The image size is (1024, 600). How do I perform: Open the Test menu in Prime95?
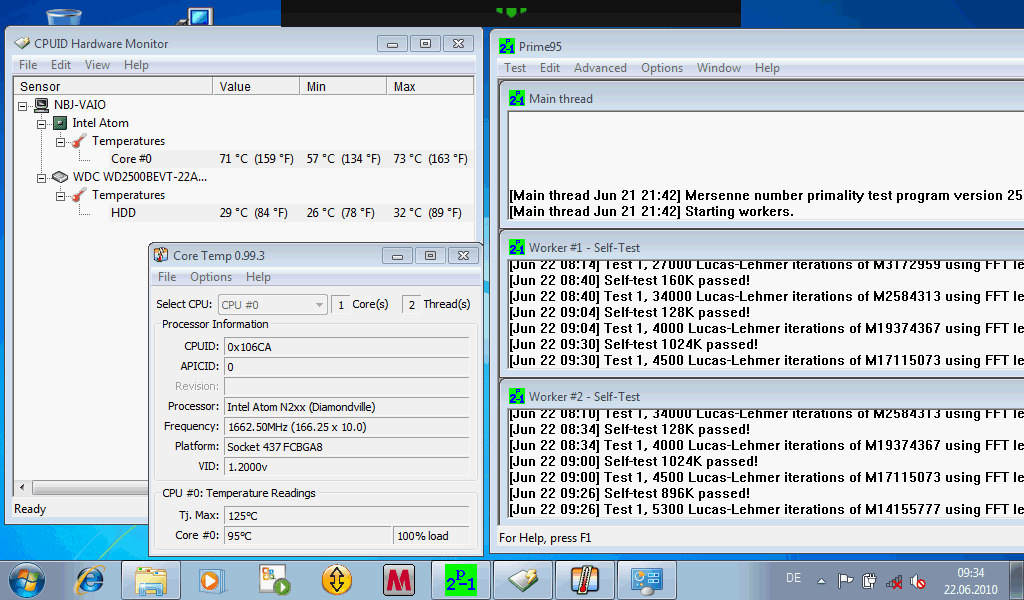pos(515,68)
